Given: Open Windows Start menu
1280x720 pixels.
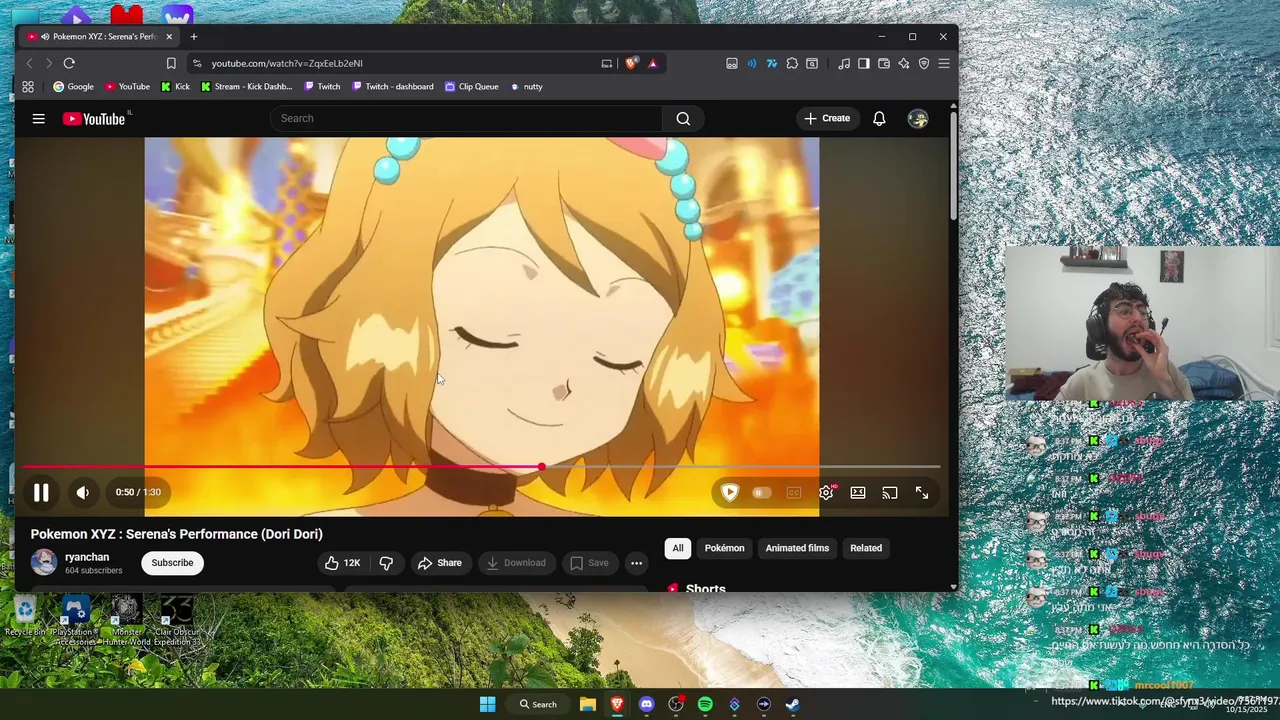Looking at the screenshot, I should click(487, 704).
